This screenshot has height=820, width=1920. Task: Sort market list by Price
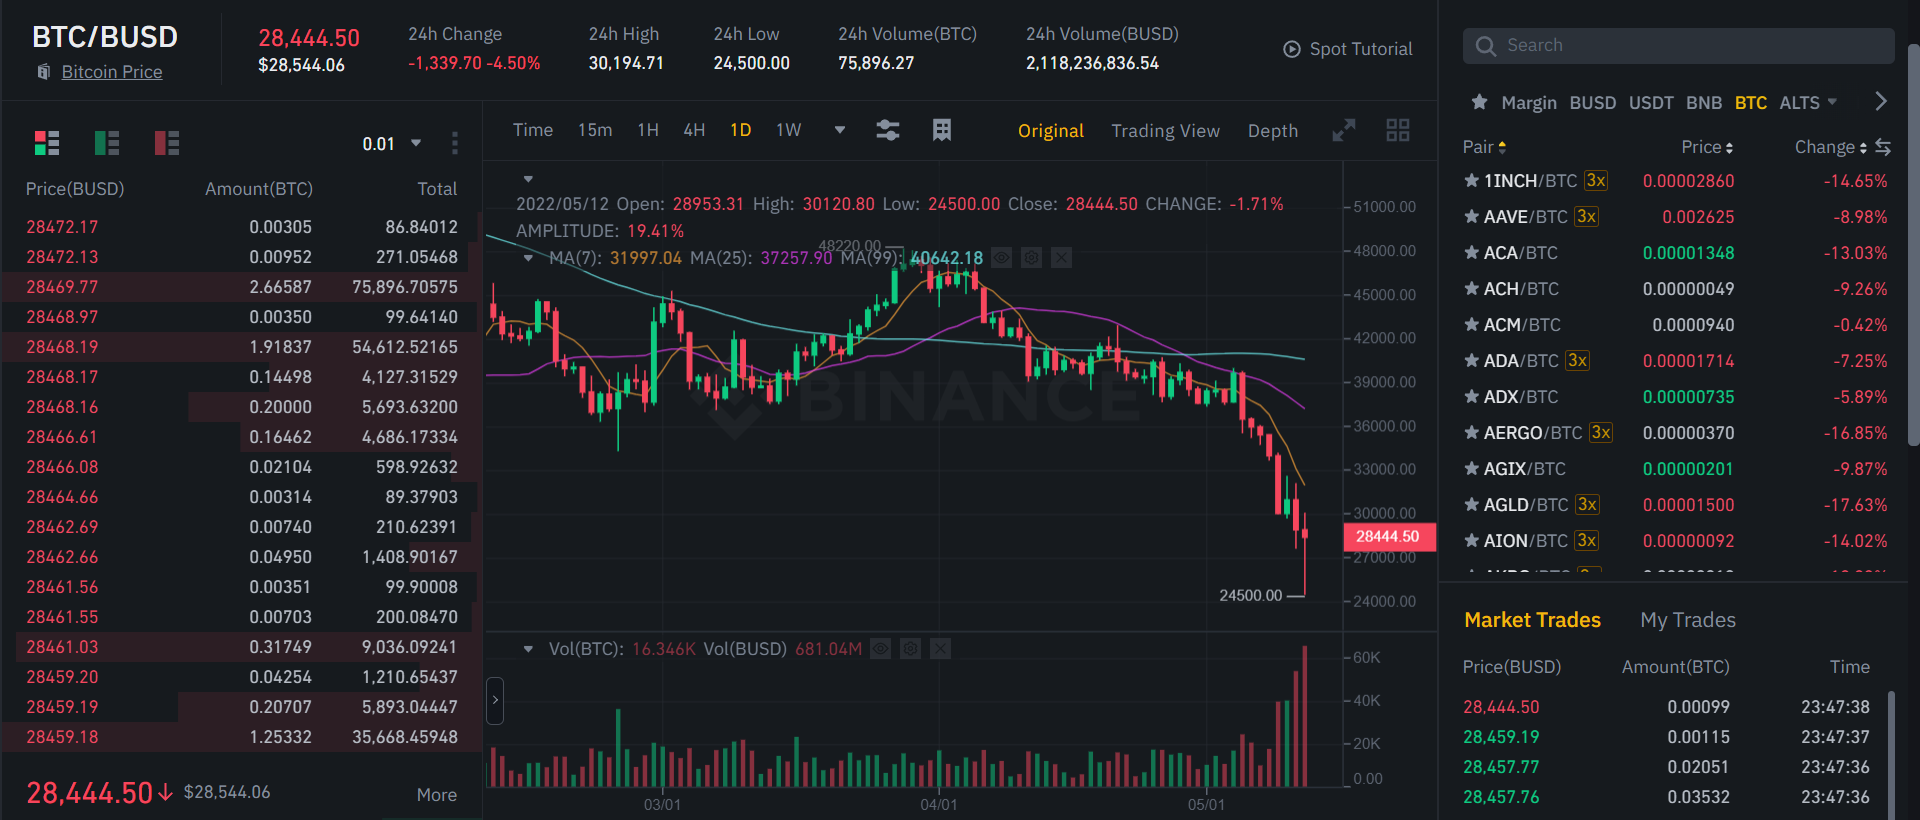(1707, 147)
